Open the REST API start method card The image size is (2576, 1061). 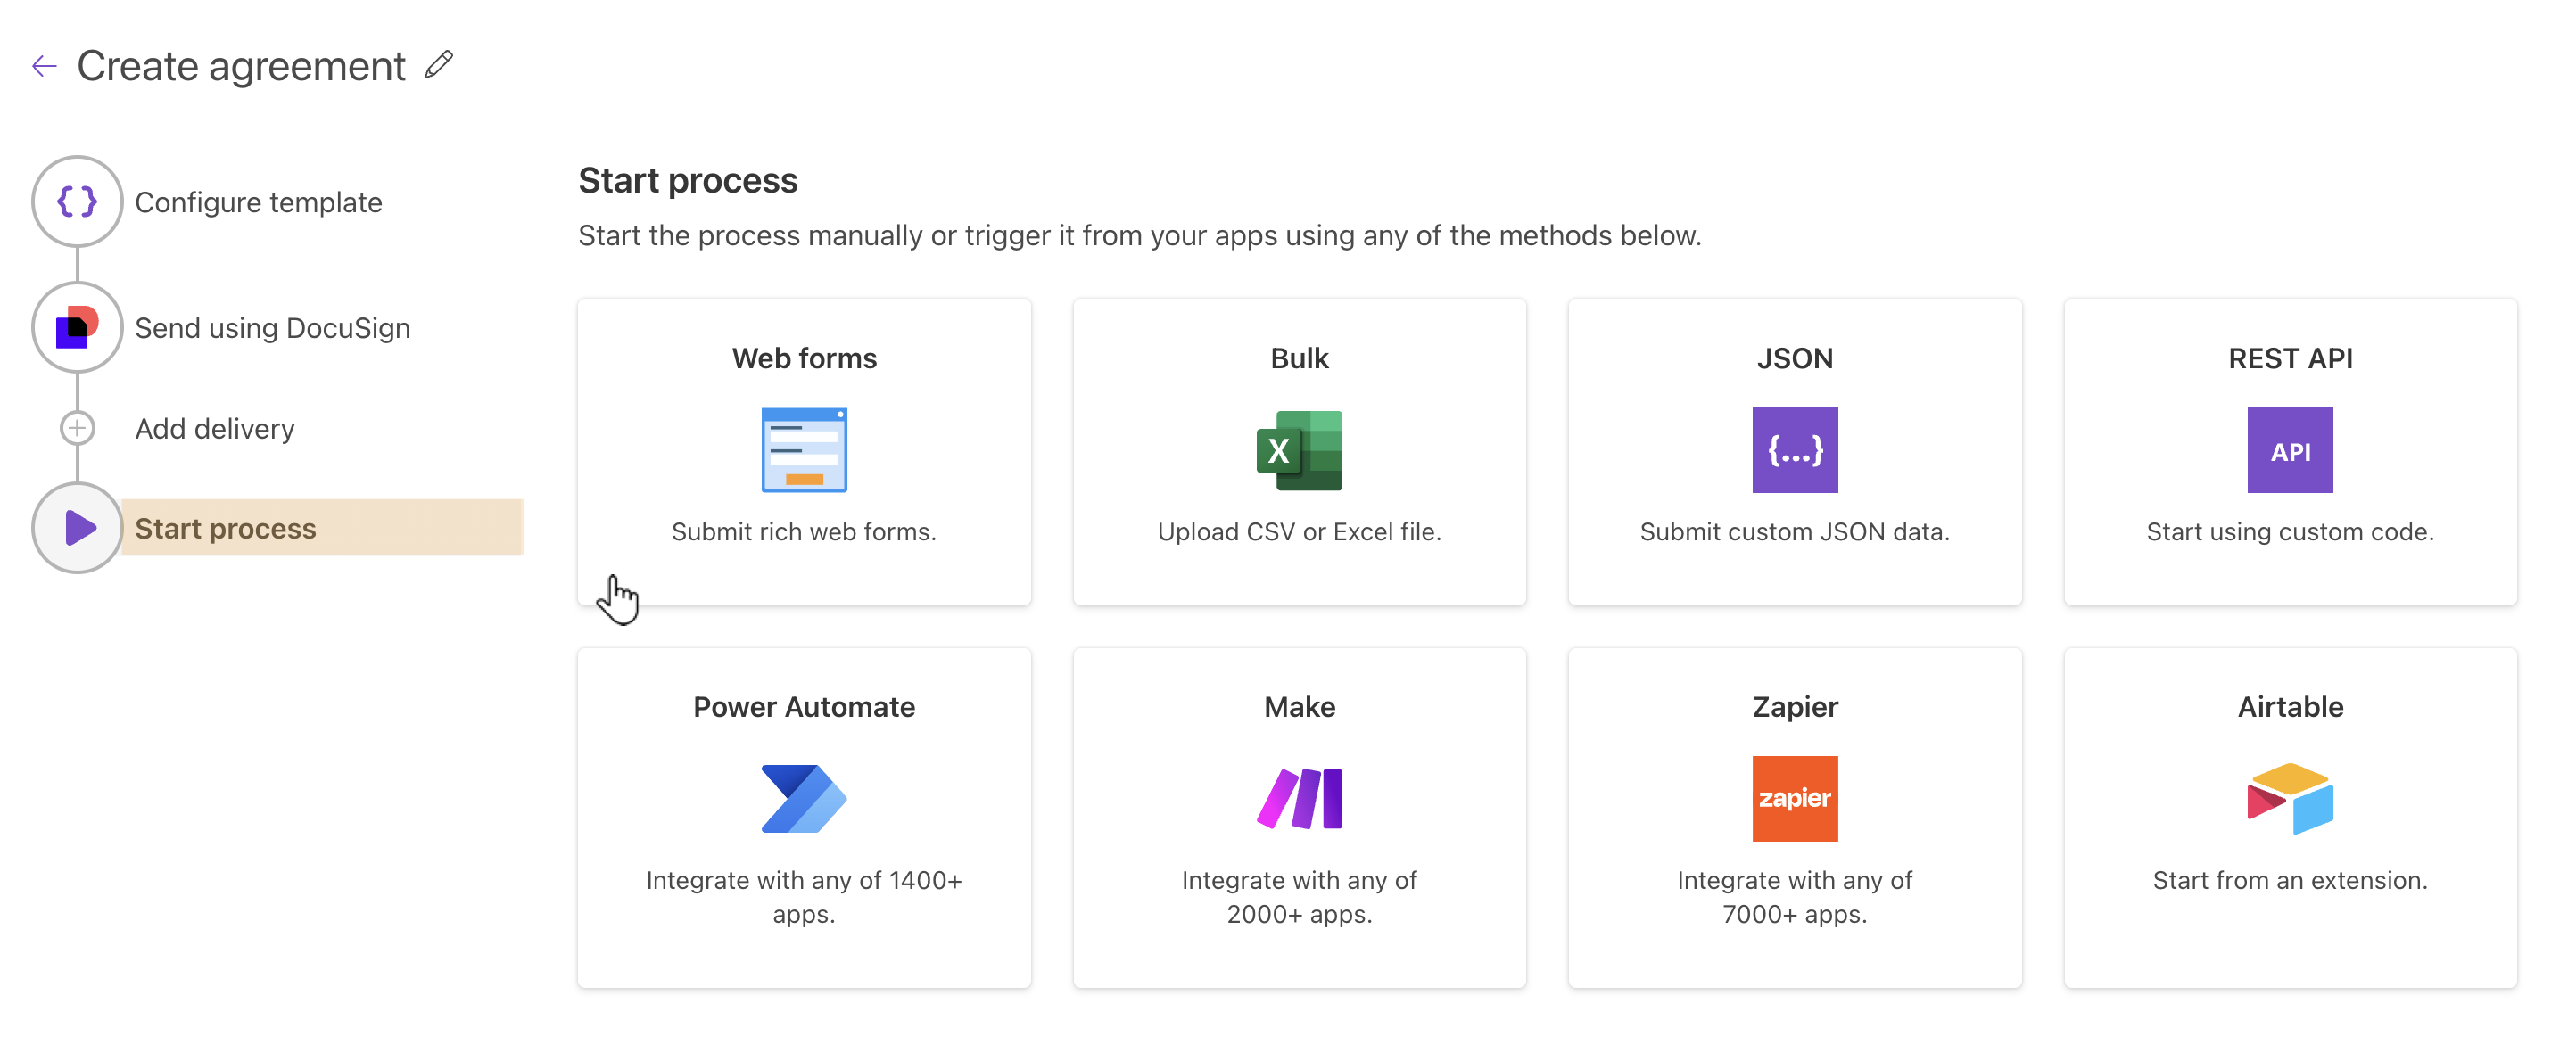point(2290,452)
